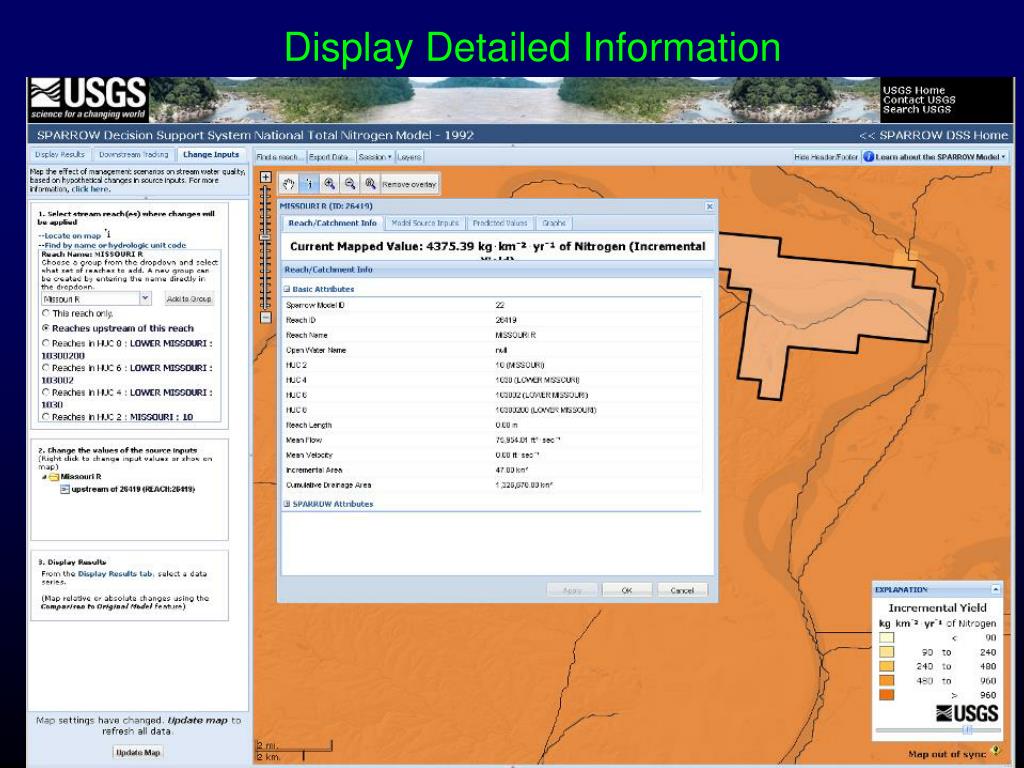
Task: Click the Mean Flow value row
Action: (x=493, y=440)
